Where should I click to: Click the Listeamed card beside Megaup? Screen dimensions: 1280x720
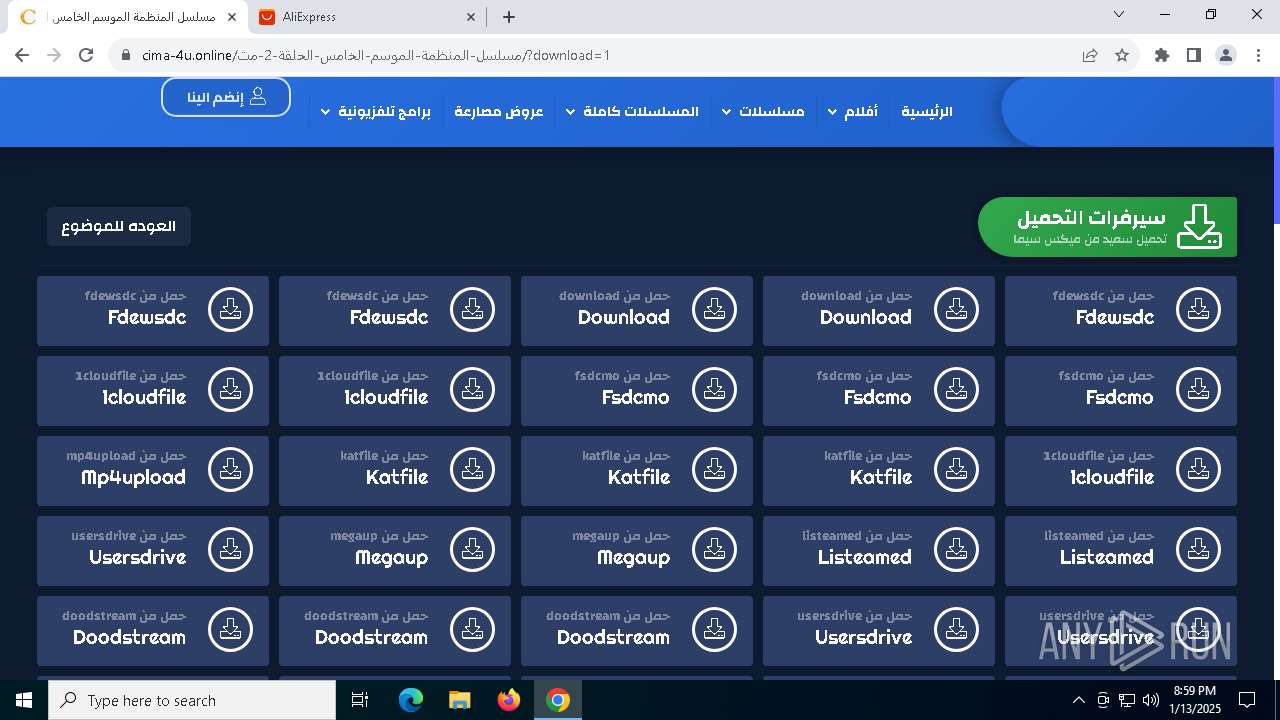click(879, 551)
